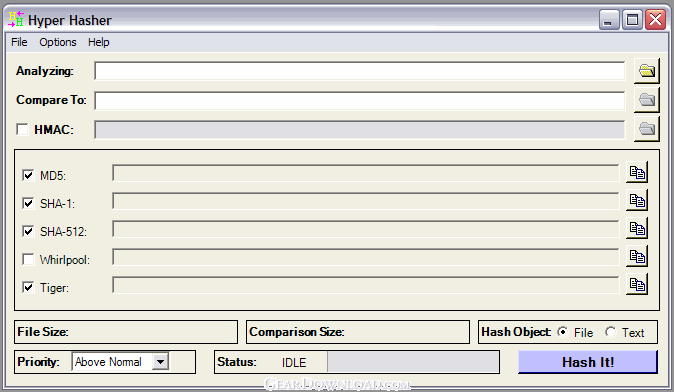The height and width of the screenshot is (392, 674).
Task: Click the HMAC key file folder icon
Action: click(x=646, y=129)
